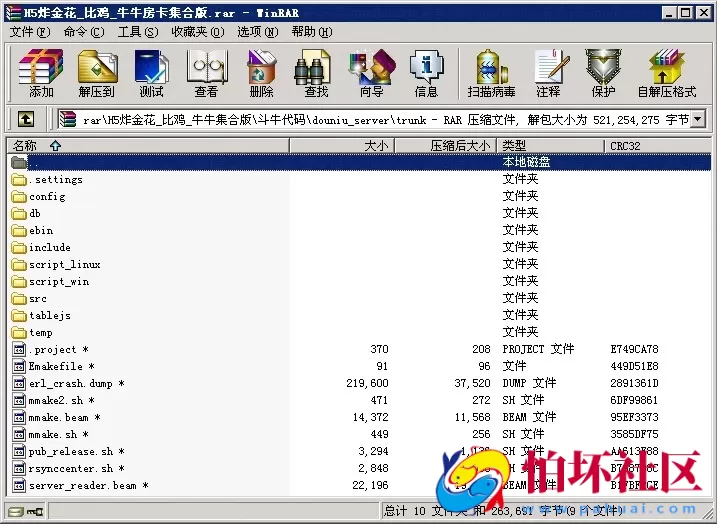The width and height of the screenshot is (717, 524).
Task: Click the Add (添加) toolbar icon
Action: click(41, 73)
